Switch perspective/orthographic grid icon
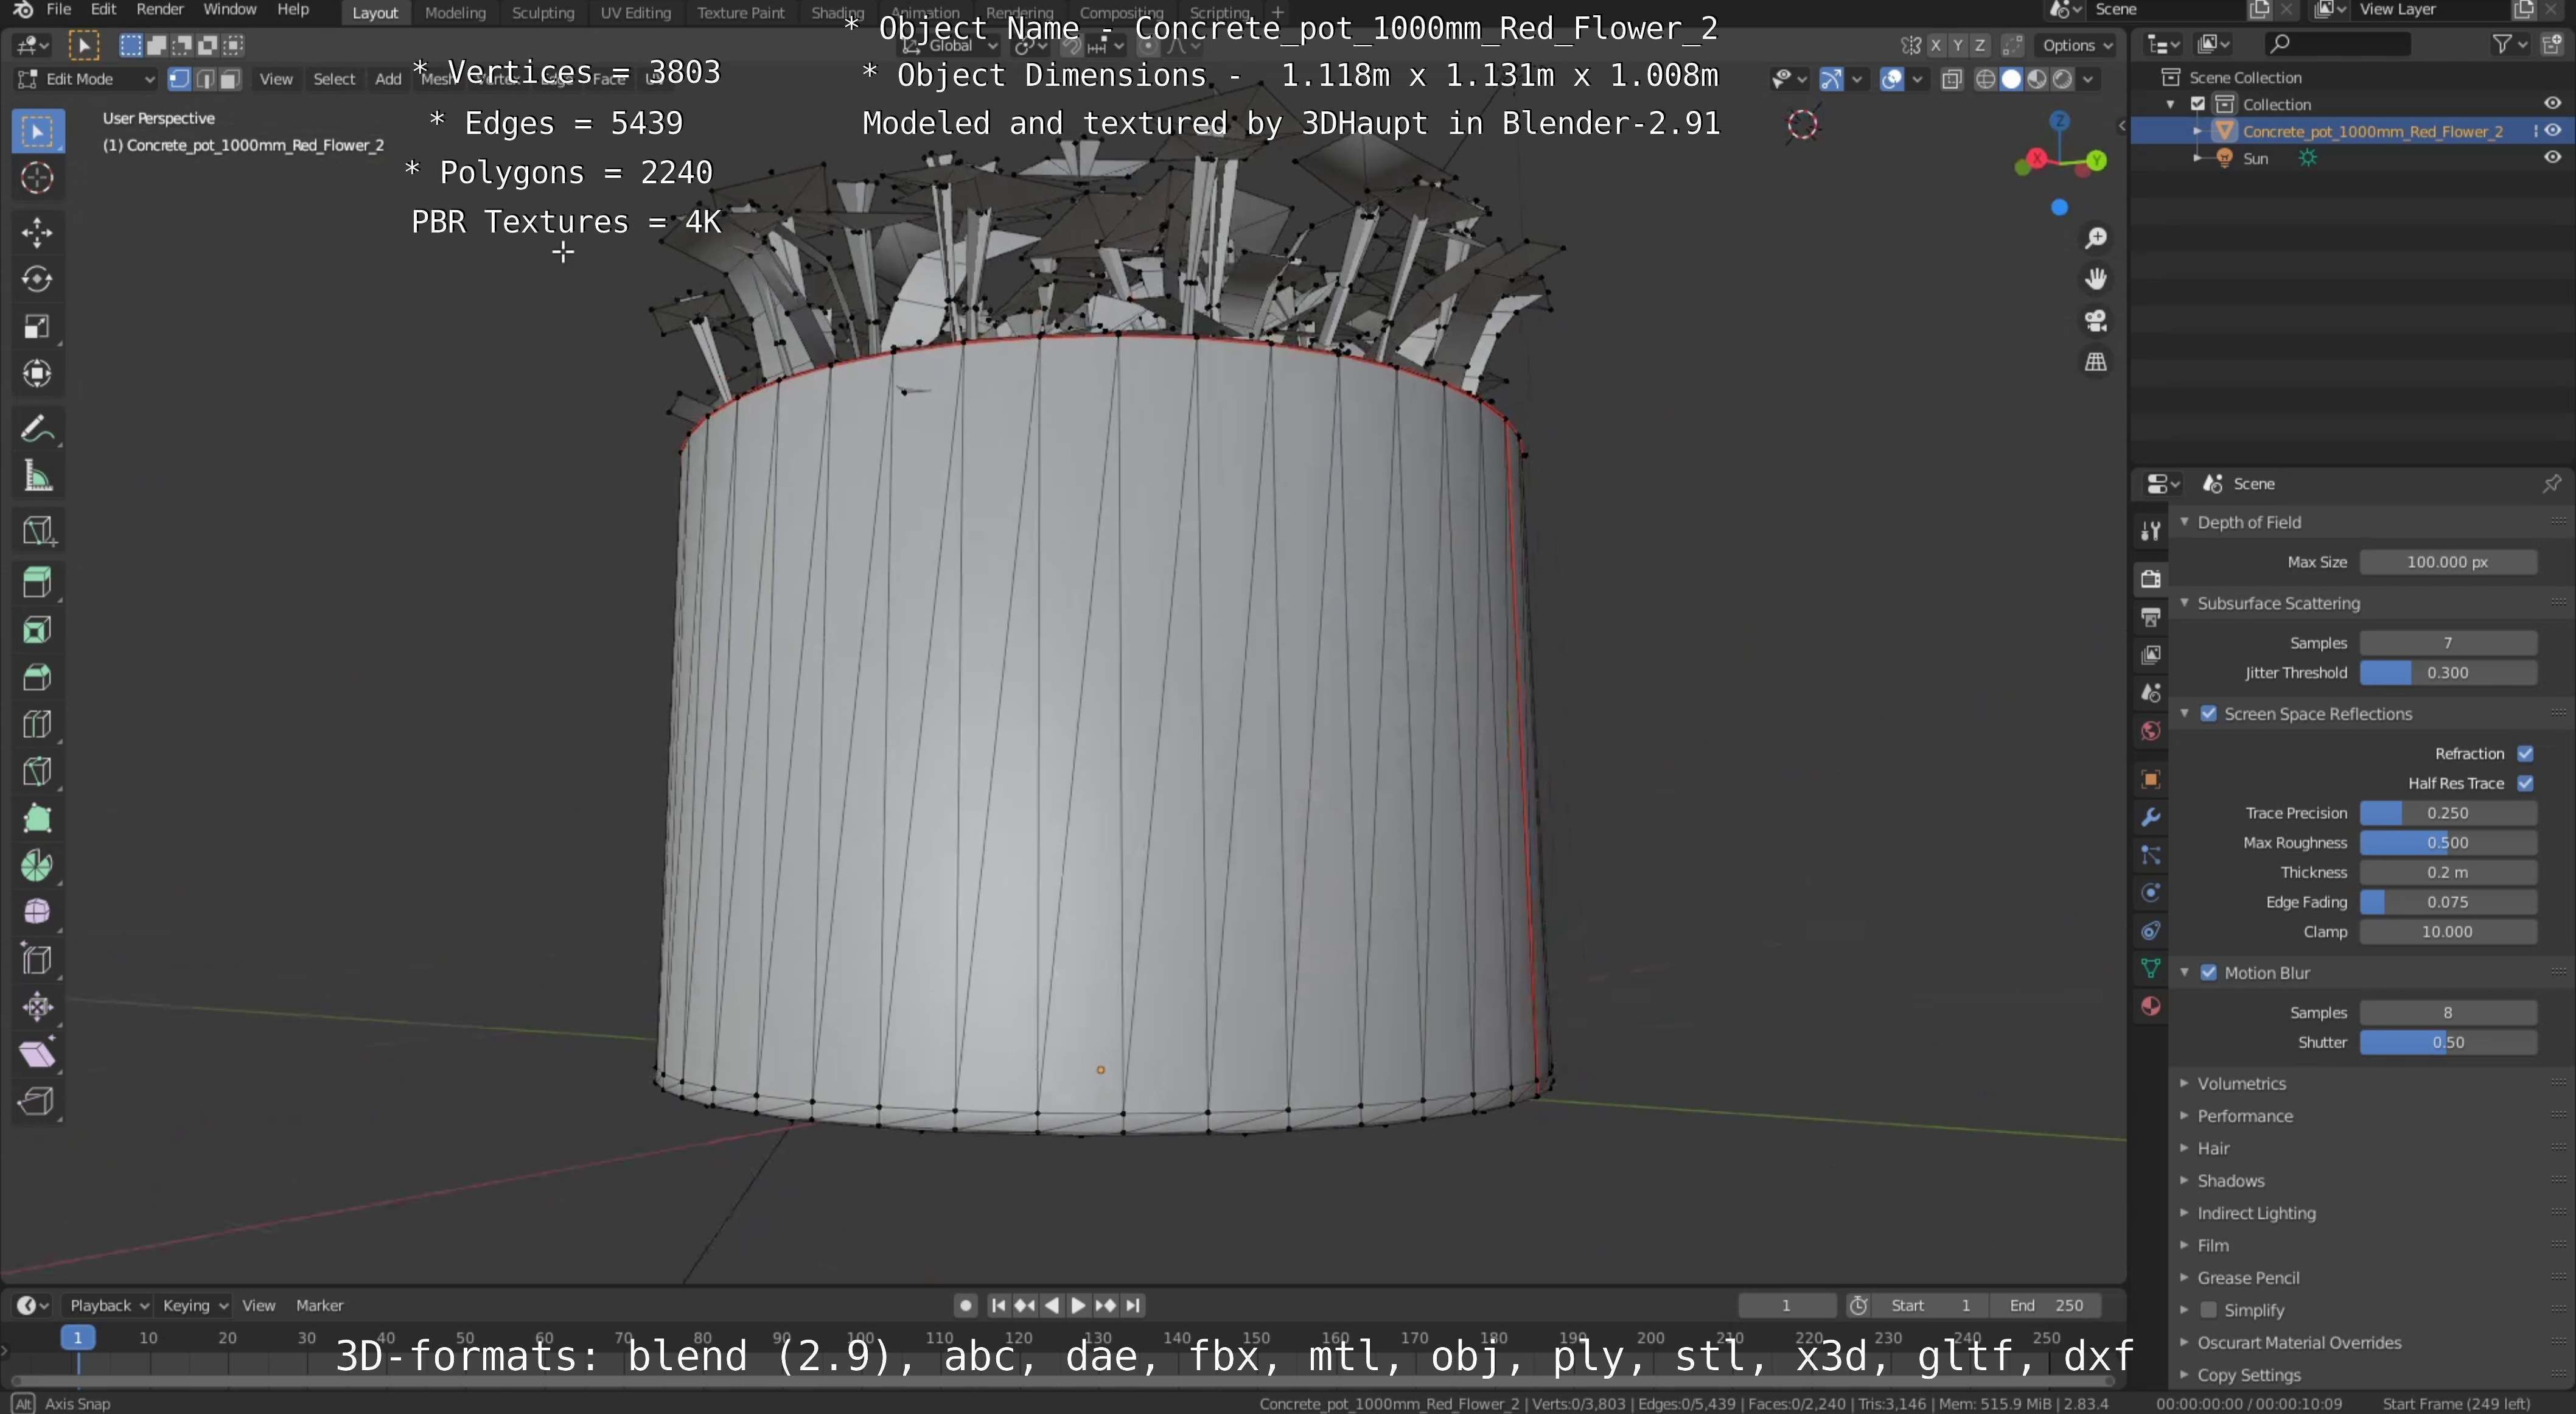This screenshot has width=2576, height=1414. pyautogui.click(x=2096, y=362)
